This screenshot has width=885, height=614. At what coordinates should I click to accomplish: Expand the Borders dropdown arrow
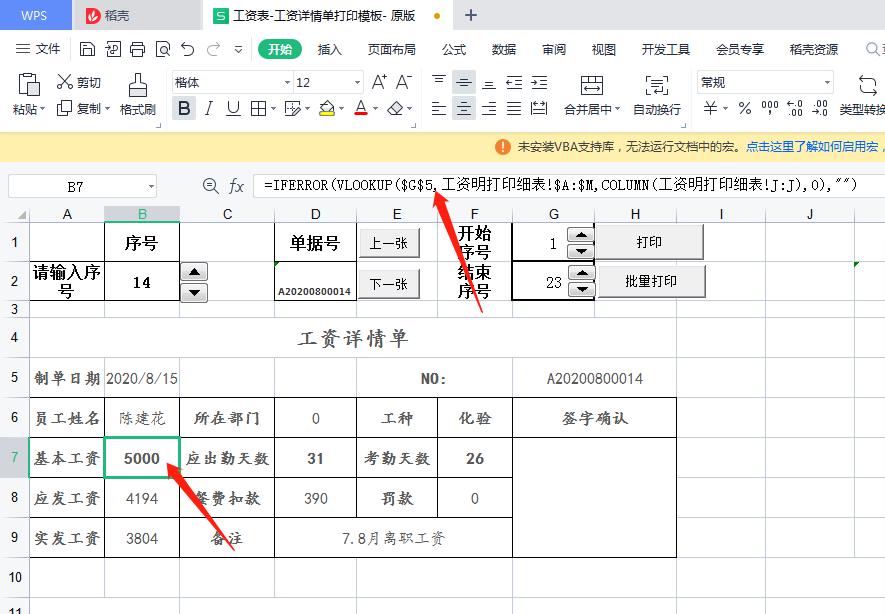pos(273,108)
